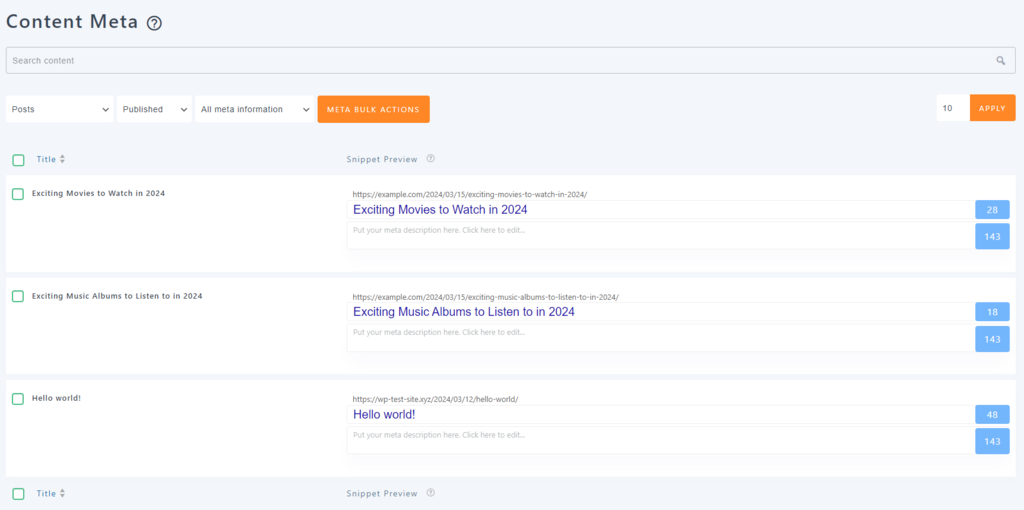The height and width of the screenshot is (510, 1024).
Task: Edit meta description for Exciting Movies post
Action: [660, 235]
